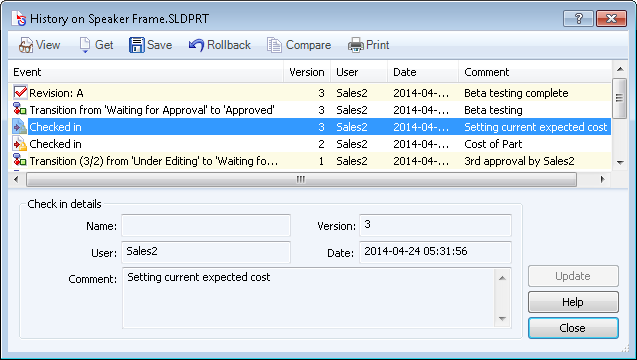Click the Compare documents icon
Screen dimensions: 637x360
pos(274,45)
